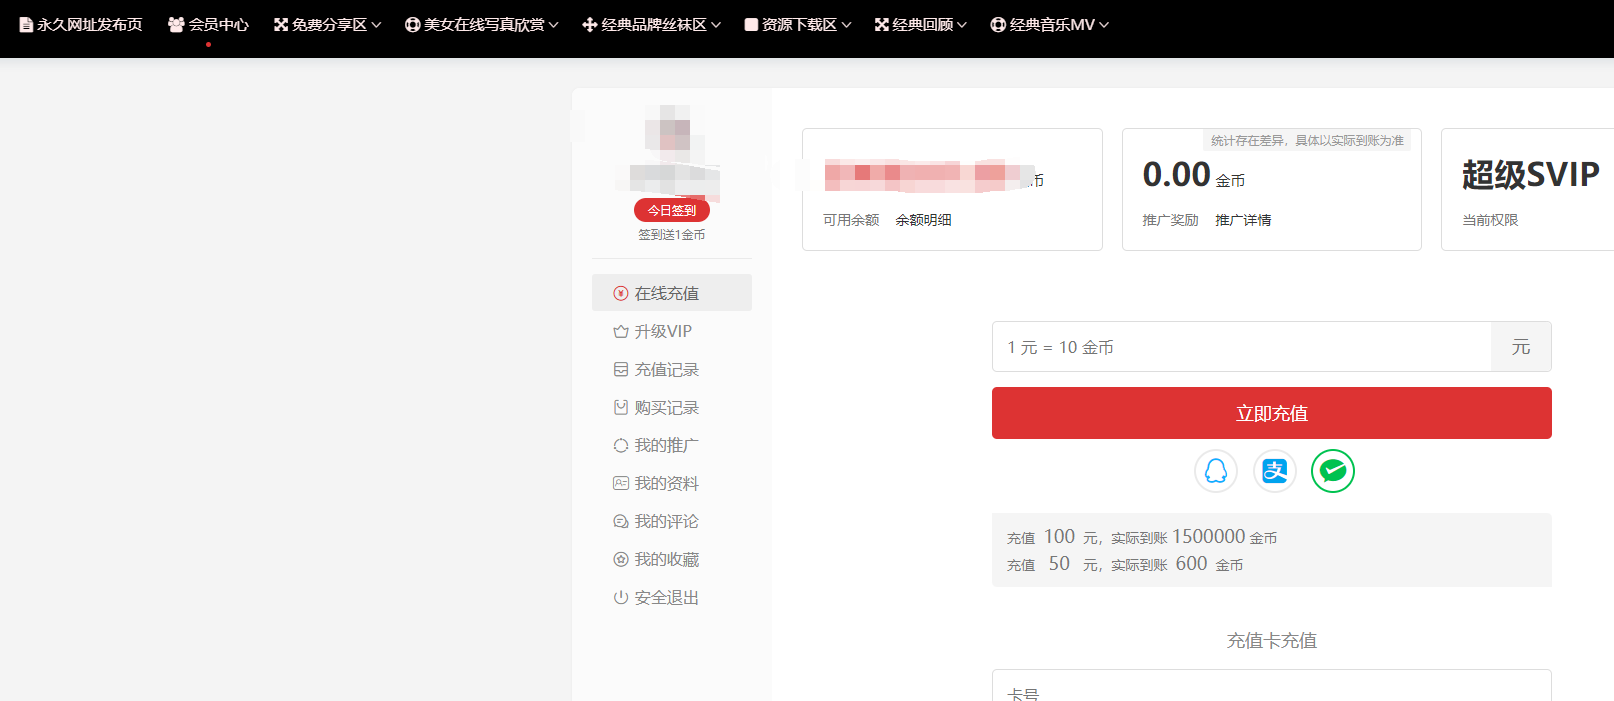Click the 超级SVIP privilege card
Viewport: 1614px width, 701px height.
[1528, 189]
